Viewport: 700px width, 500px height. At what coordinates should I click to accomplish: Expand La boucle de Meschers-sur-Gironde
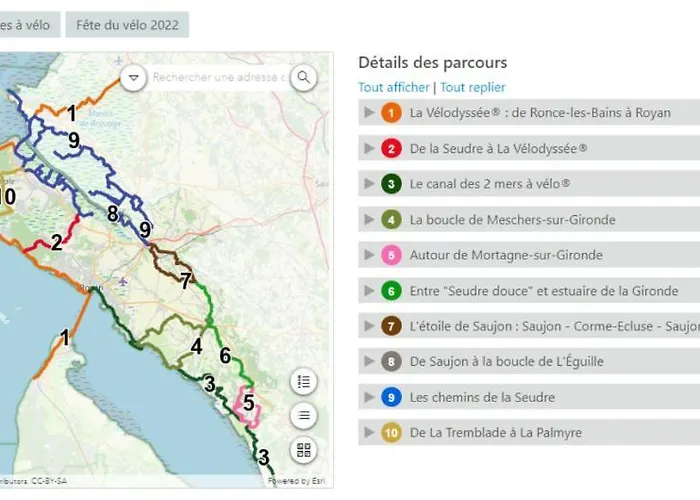370,220
